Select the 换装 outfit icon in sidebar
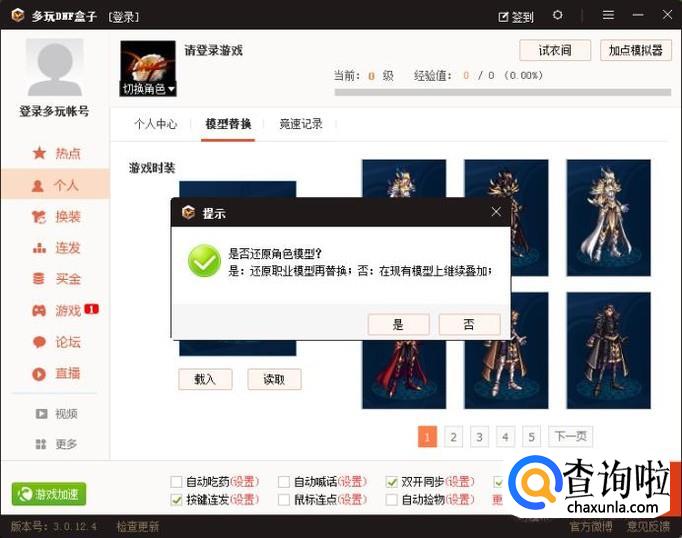682x538 pixels. (39, 217)
